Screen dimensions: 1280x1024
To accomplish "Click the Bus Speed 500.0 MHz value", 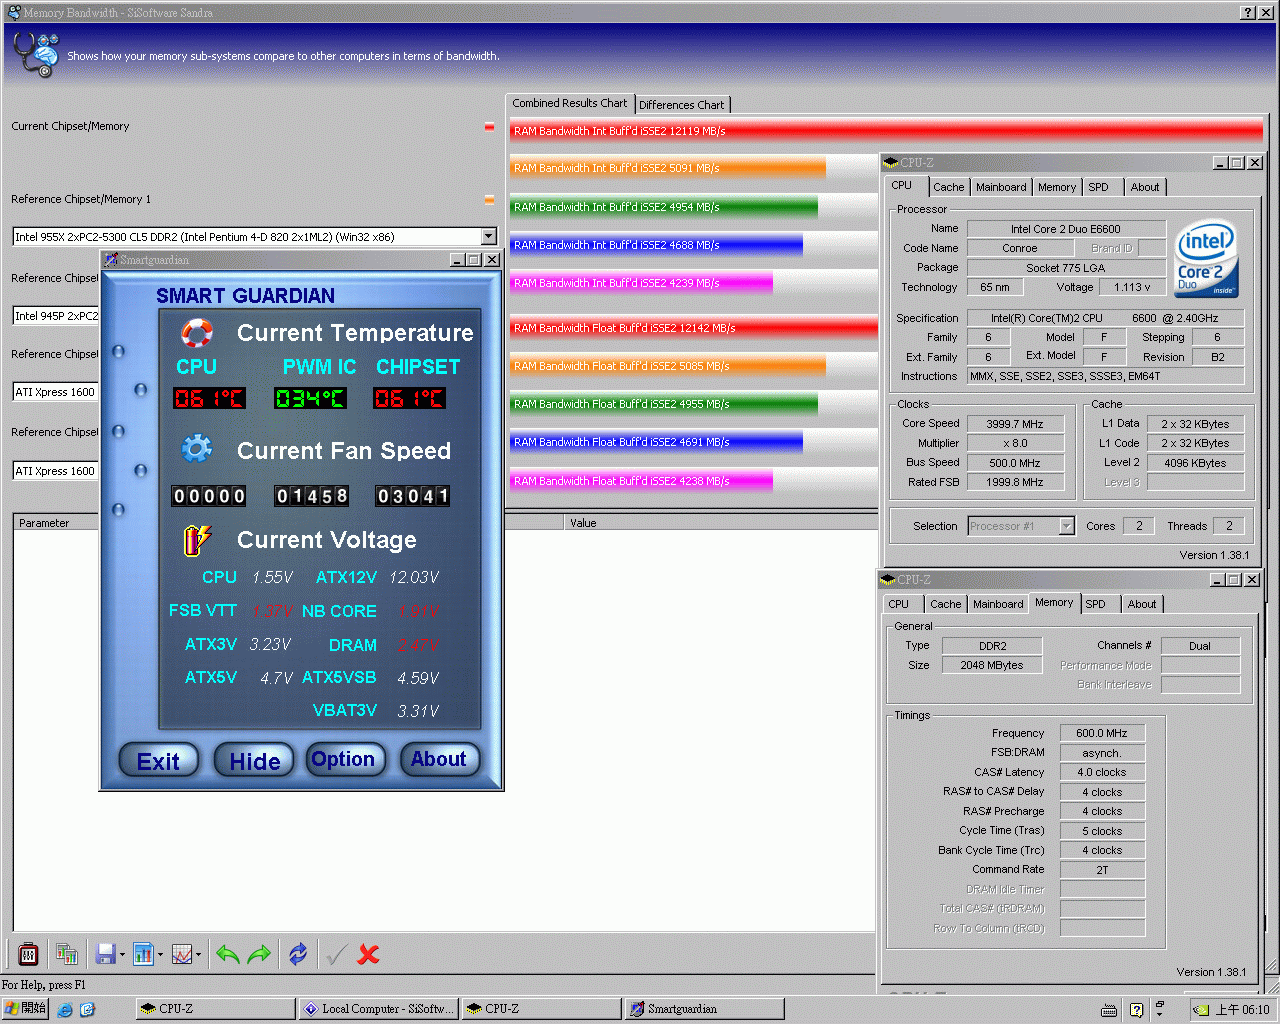I will pos(1014,463).
